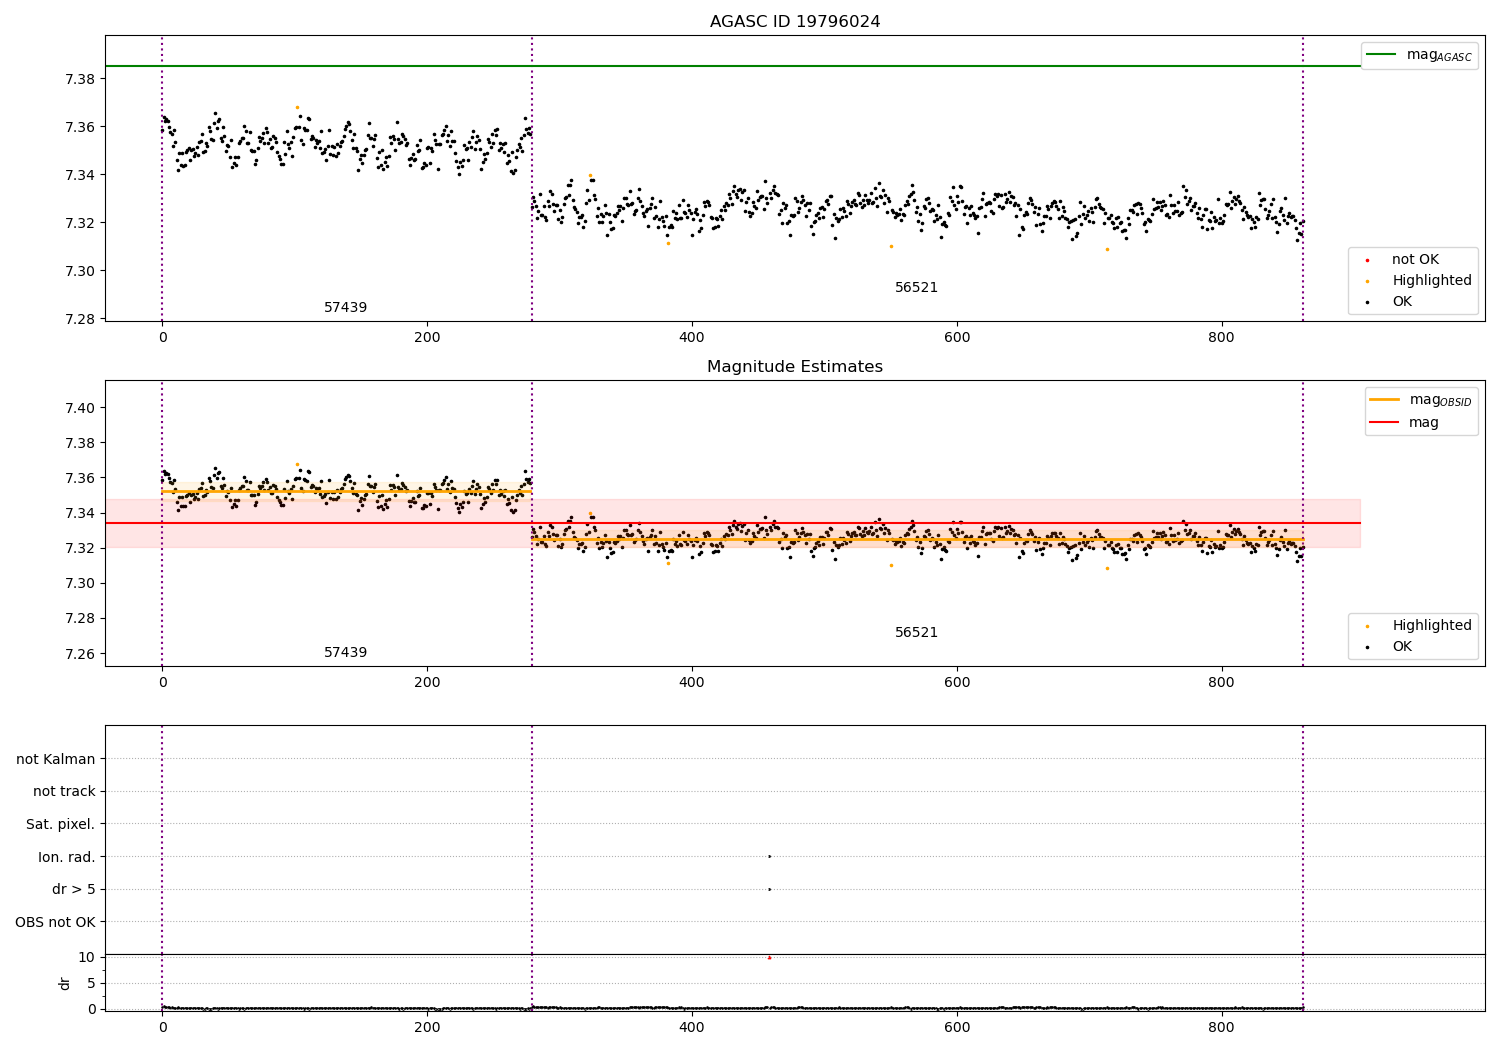Click the 56521 label in the top plot
This screenshot has height=1050, width=1500.
pos(916,288)
